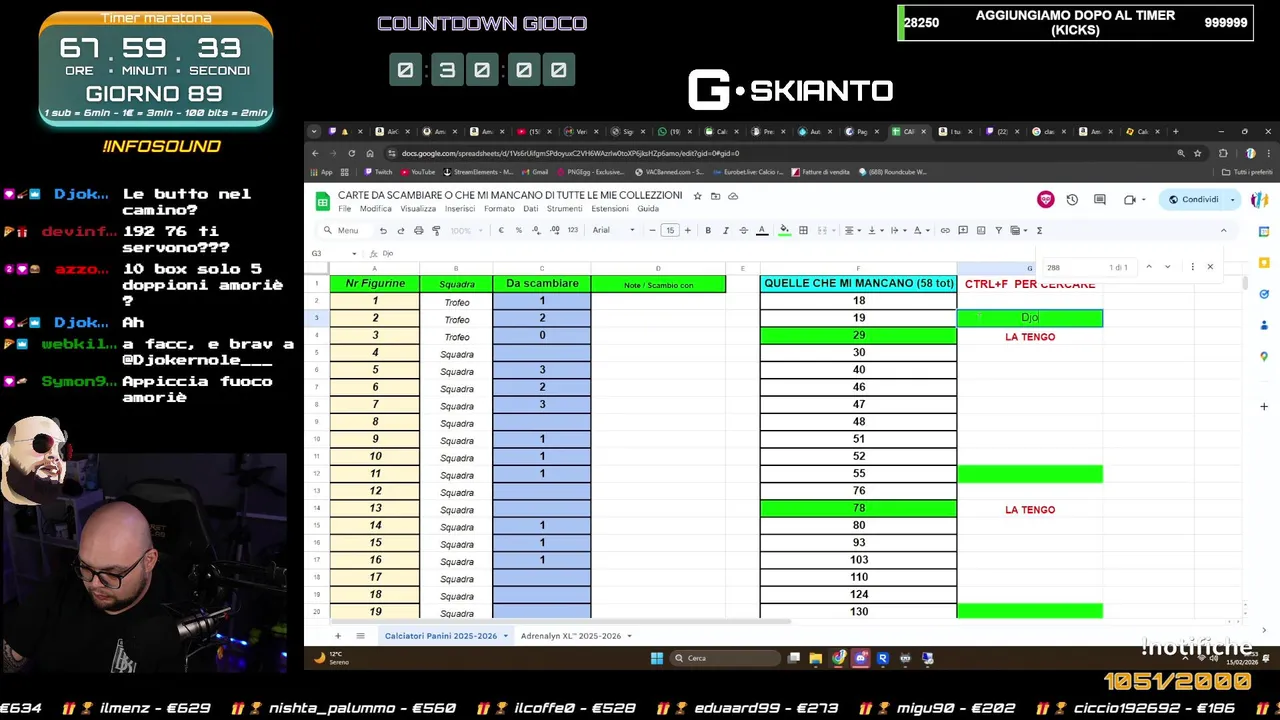Go to previous find result arrow
This screenshot has height=720, width=1280.
tap(1149, 267)
